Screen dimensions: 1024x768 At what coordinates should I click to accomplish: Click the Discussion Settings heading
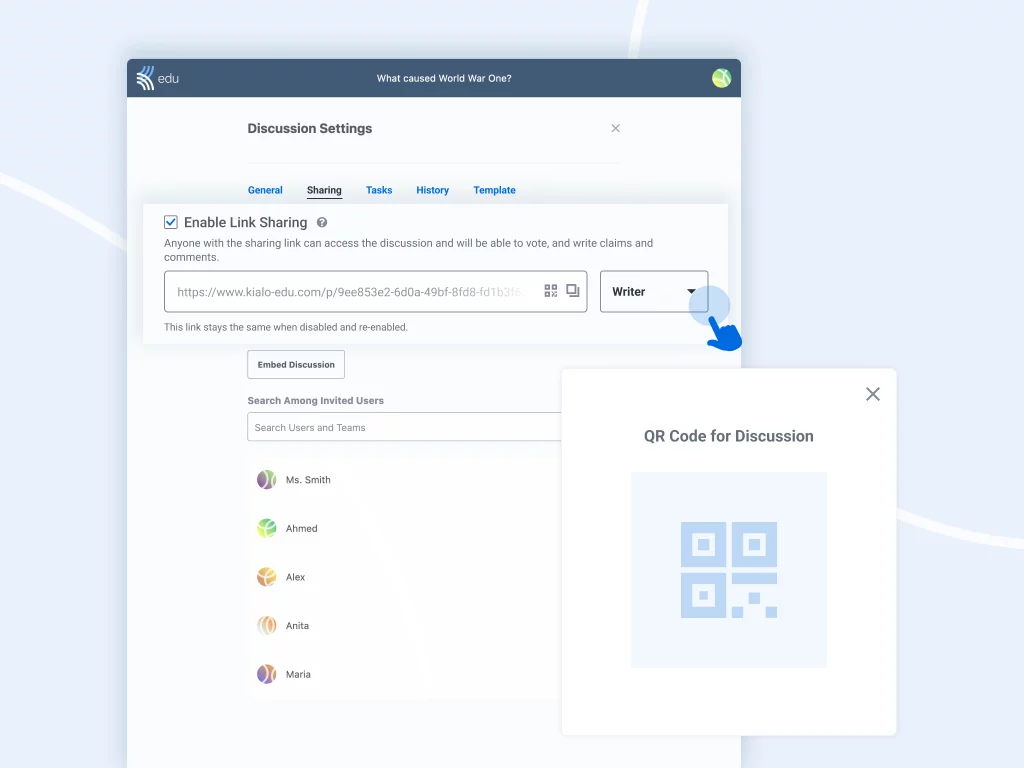pyautogui.click(x=310, y=129)
